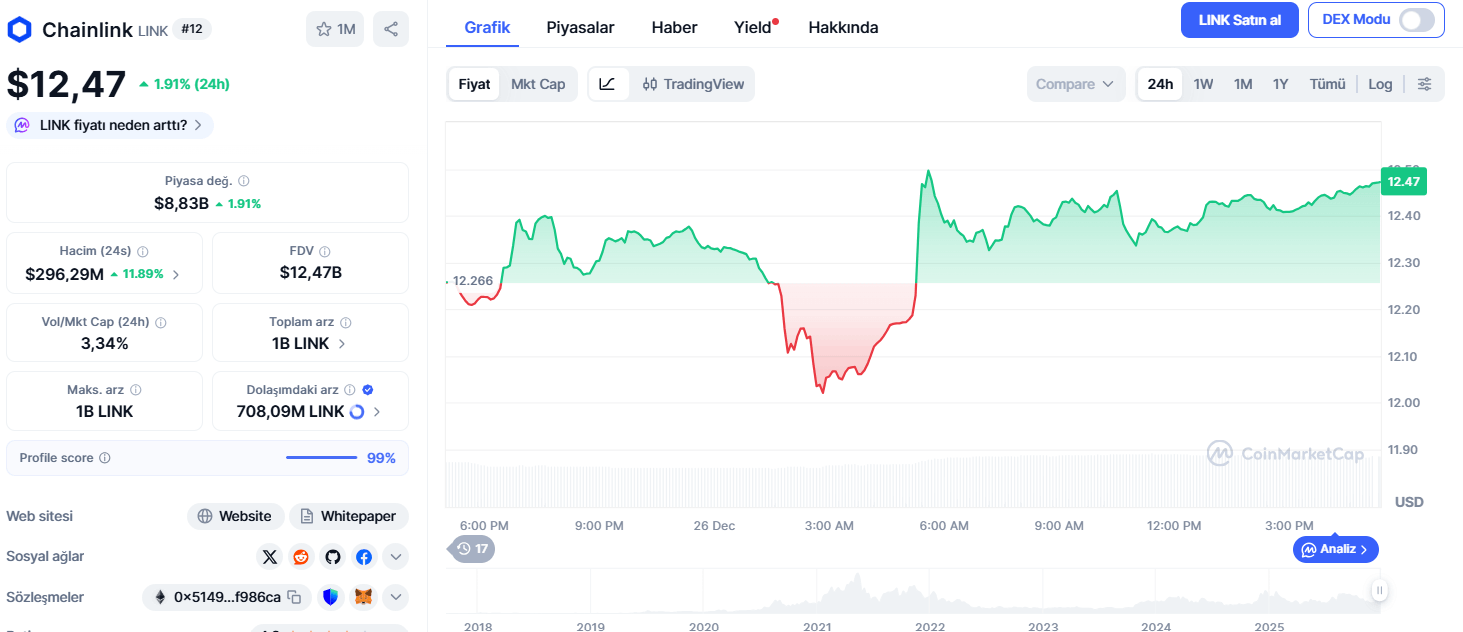The height and width of the screenshot is (632, 1463).
Task: Click the 3,34% Vol/Mkt Cap value
Action: (x=105, y=343)
